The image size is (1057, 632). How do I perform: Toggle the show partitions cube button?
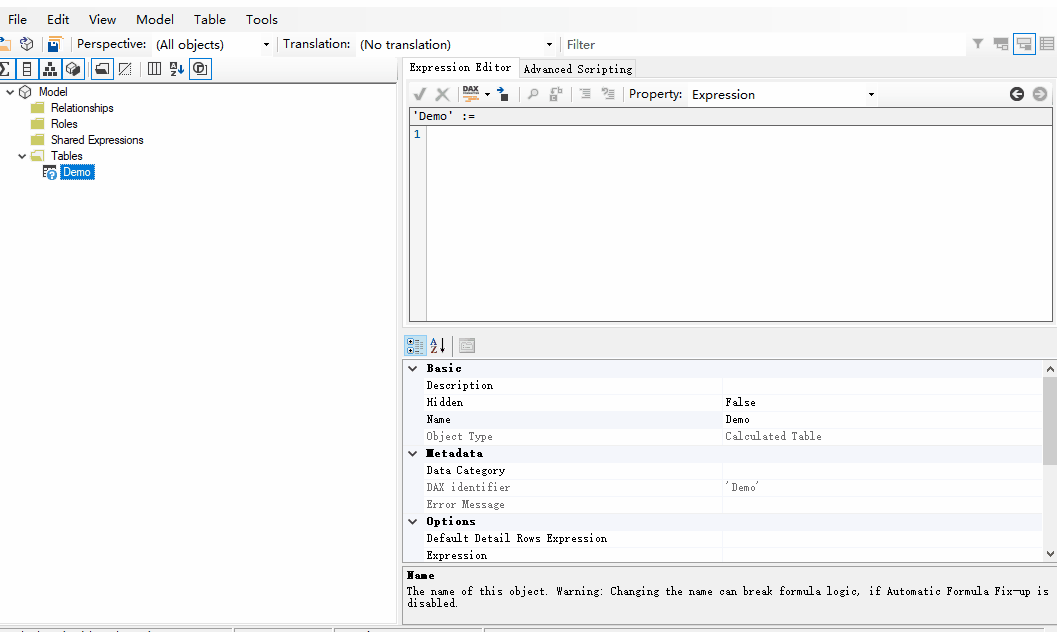[x=73, y=69]
